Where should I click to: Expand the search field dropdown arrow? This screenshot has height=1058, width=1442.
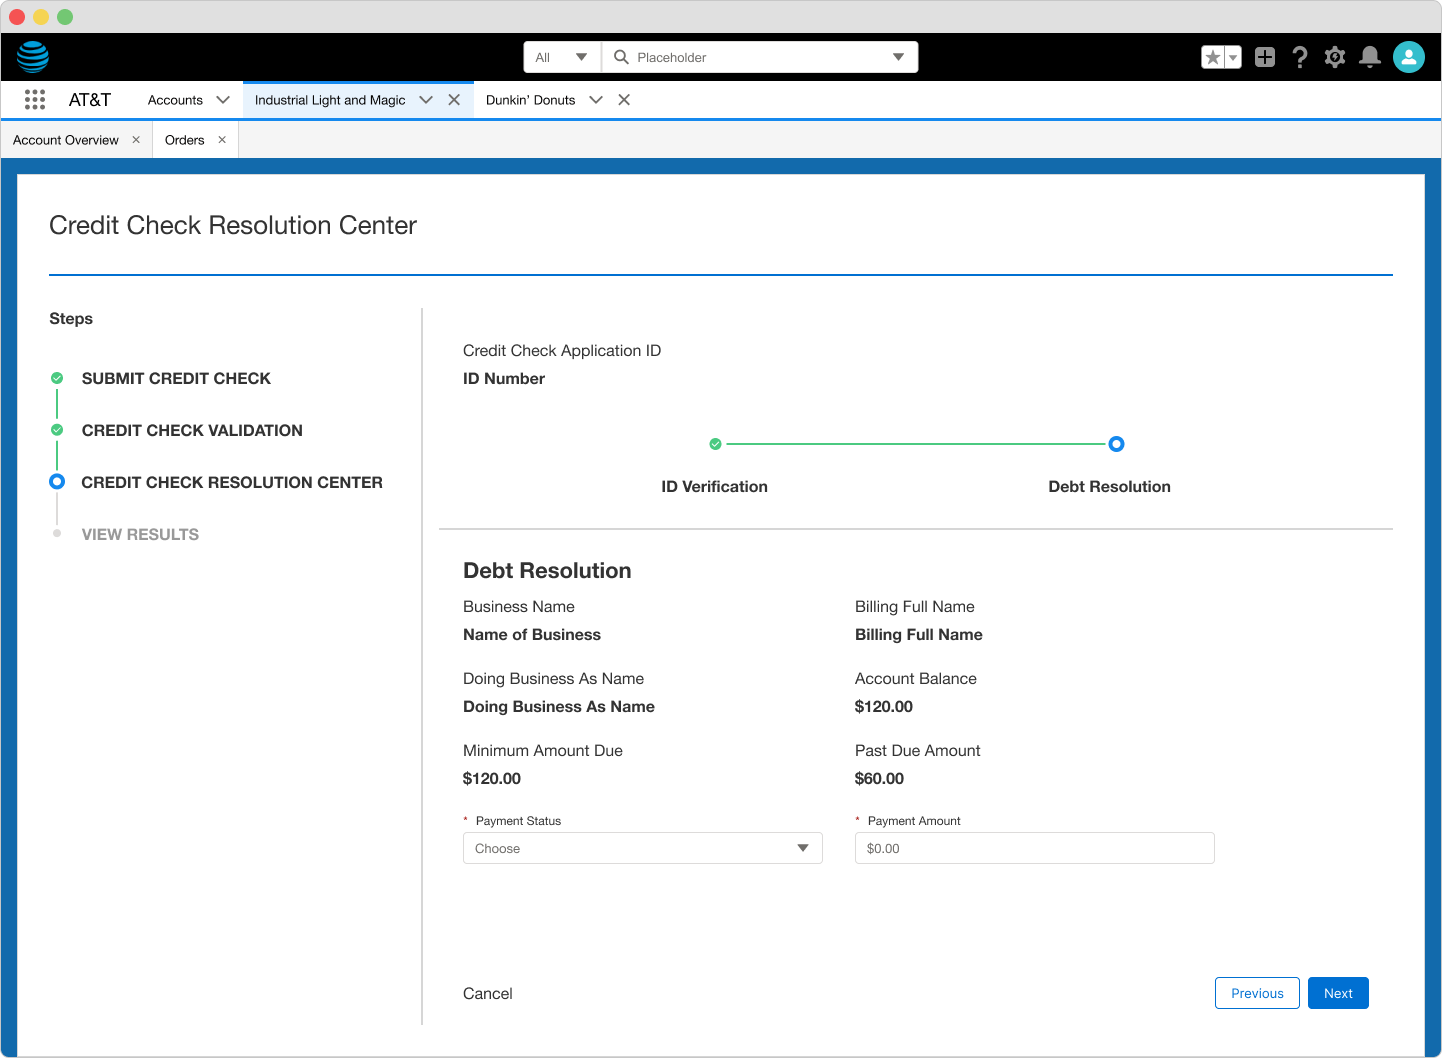(898, 57)
